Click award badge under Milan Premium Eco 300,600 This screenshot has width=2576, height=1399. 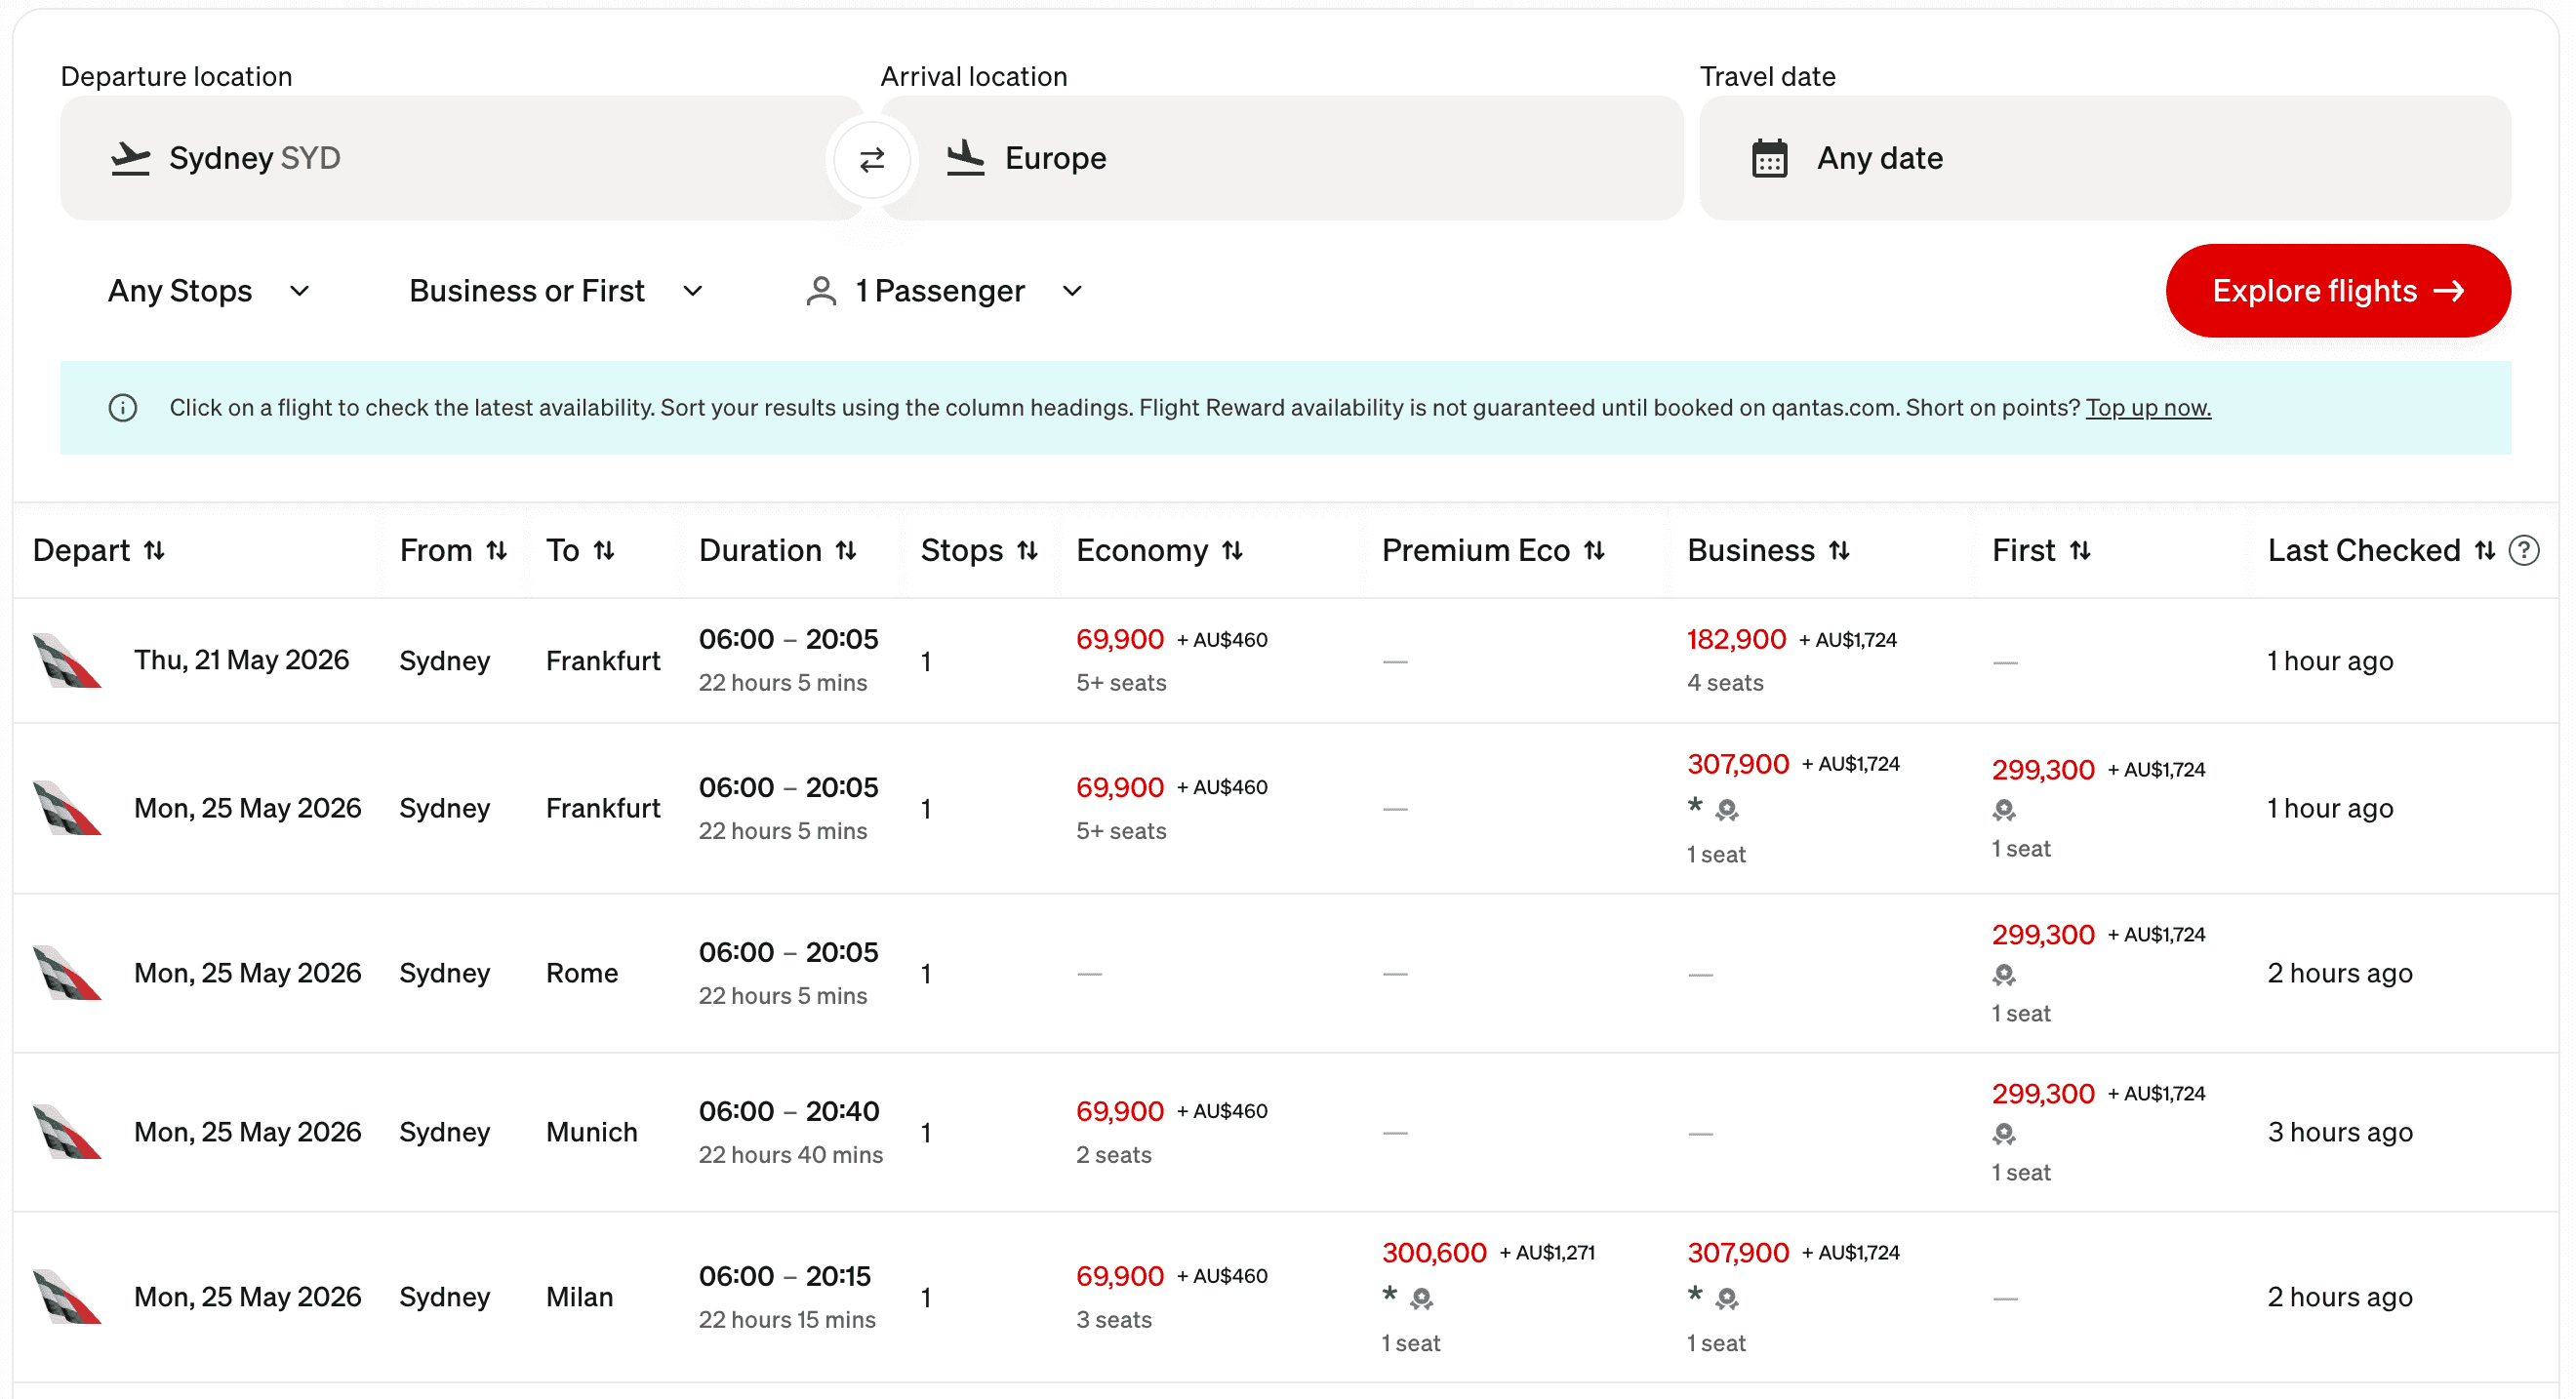[x=1421, y=1299]
